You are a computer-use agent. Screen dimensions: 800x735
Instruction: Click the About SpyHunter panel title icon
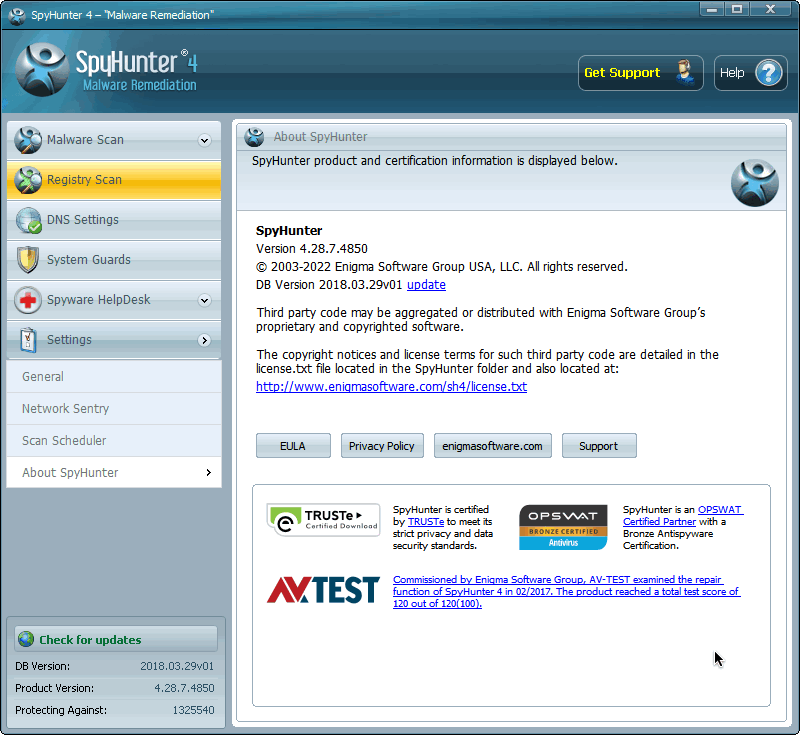254,137
